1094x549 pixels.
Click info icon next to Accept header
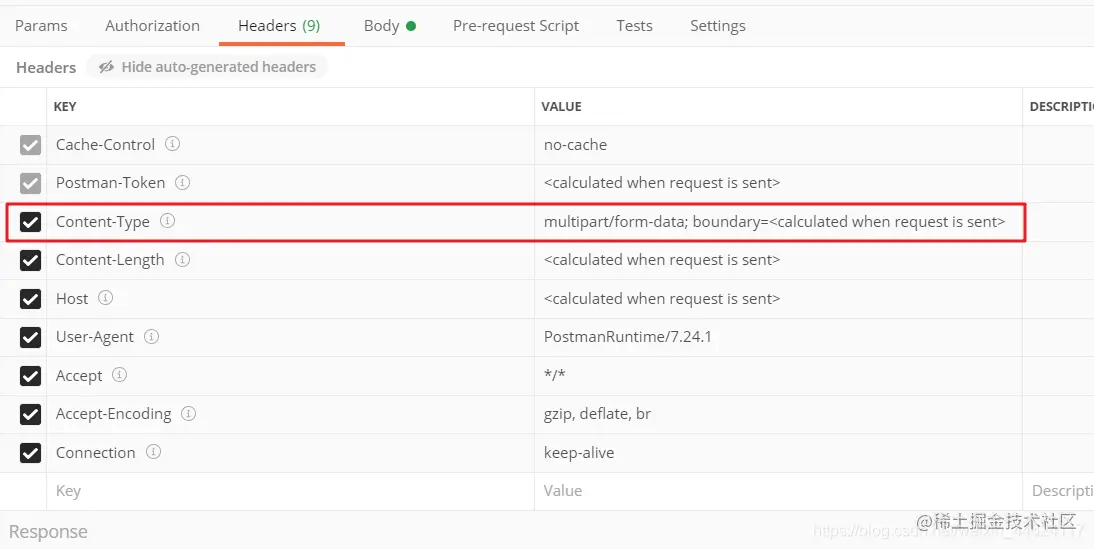(119, 375)
